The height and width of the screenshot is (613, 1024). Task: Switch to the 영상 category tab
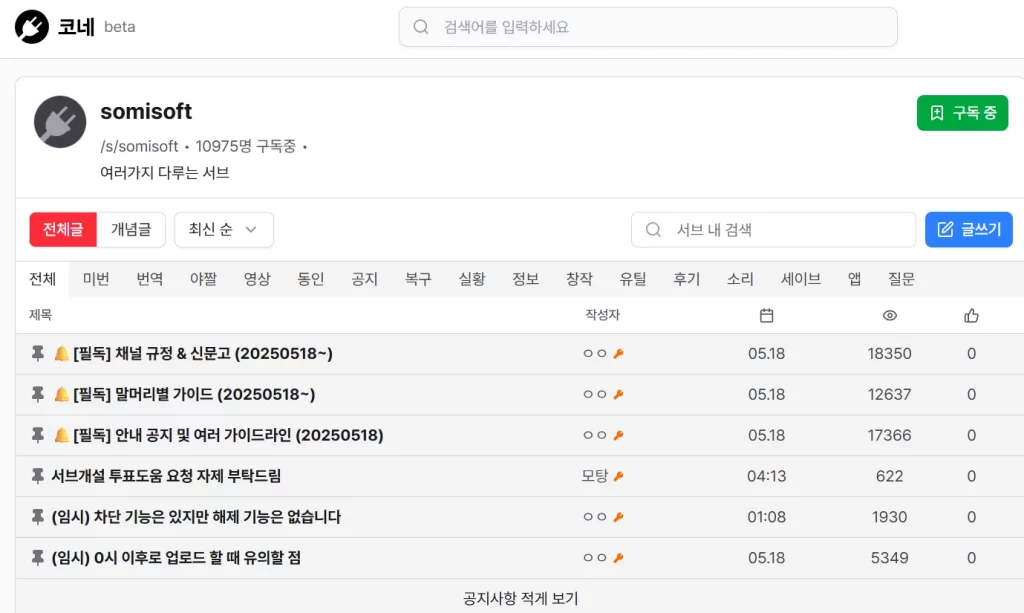pos(257,279)
